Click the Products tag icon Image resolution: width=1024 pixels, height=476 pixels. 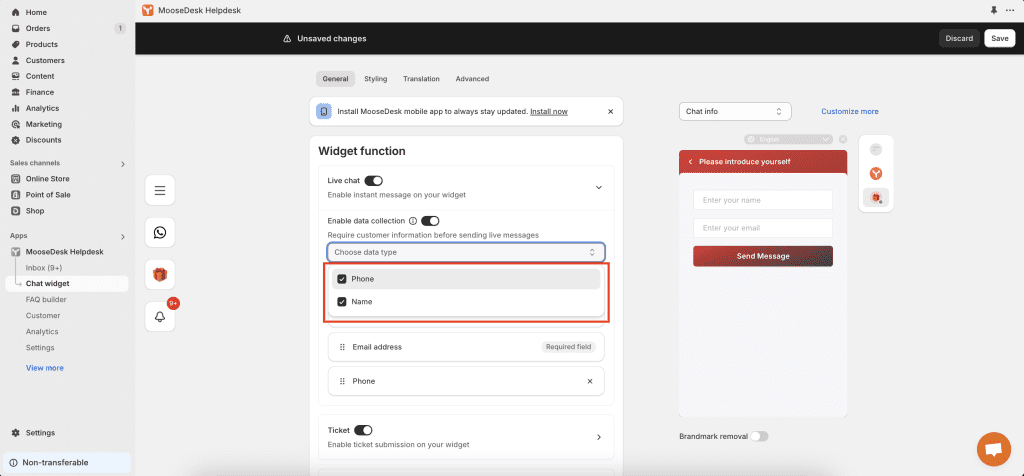coord(16,44)
